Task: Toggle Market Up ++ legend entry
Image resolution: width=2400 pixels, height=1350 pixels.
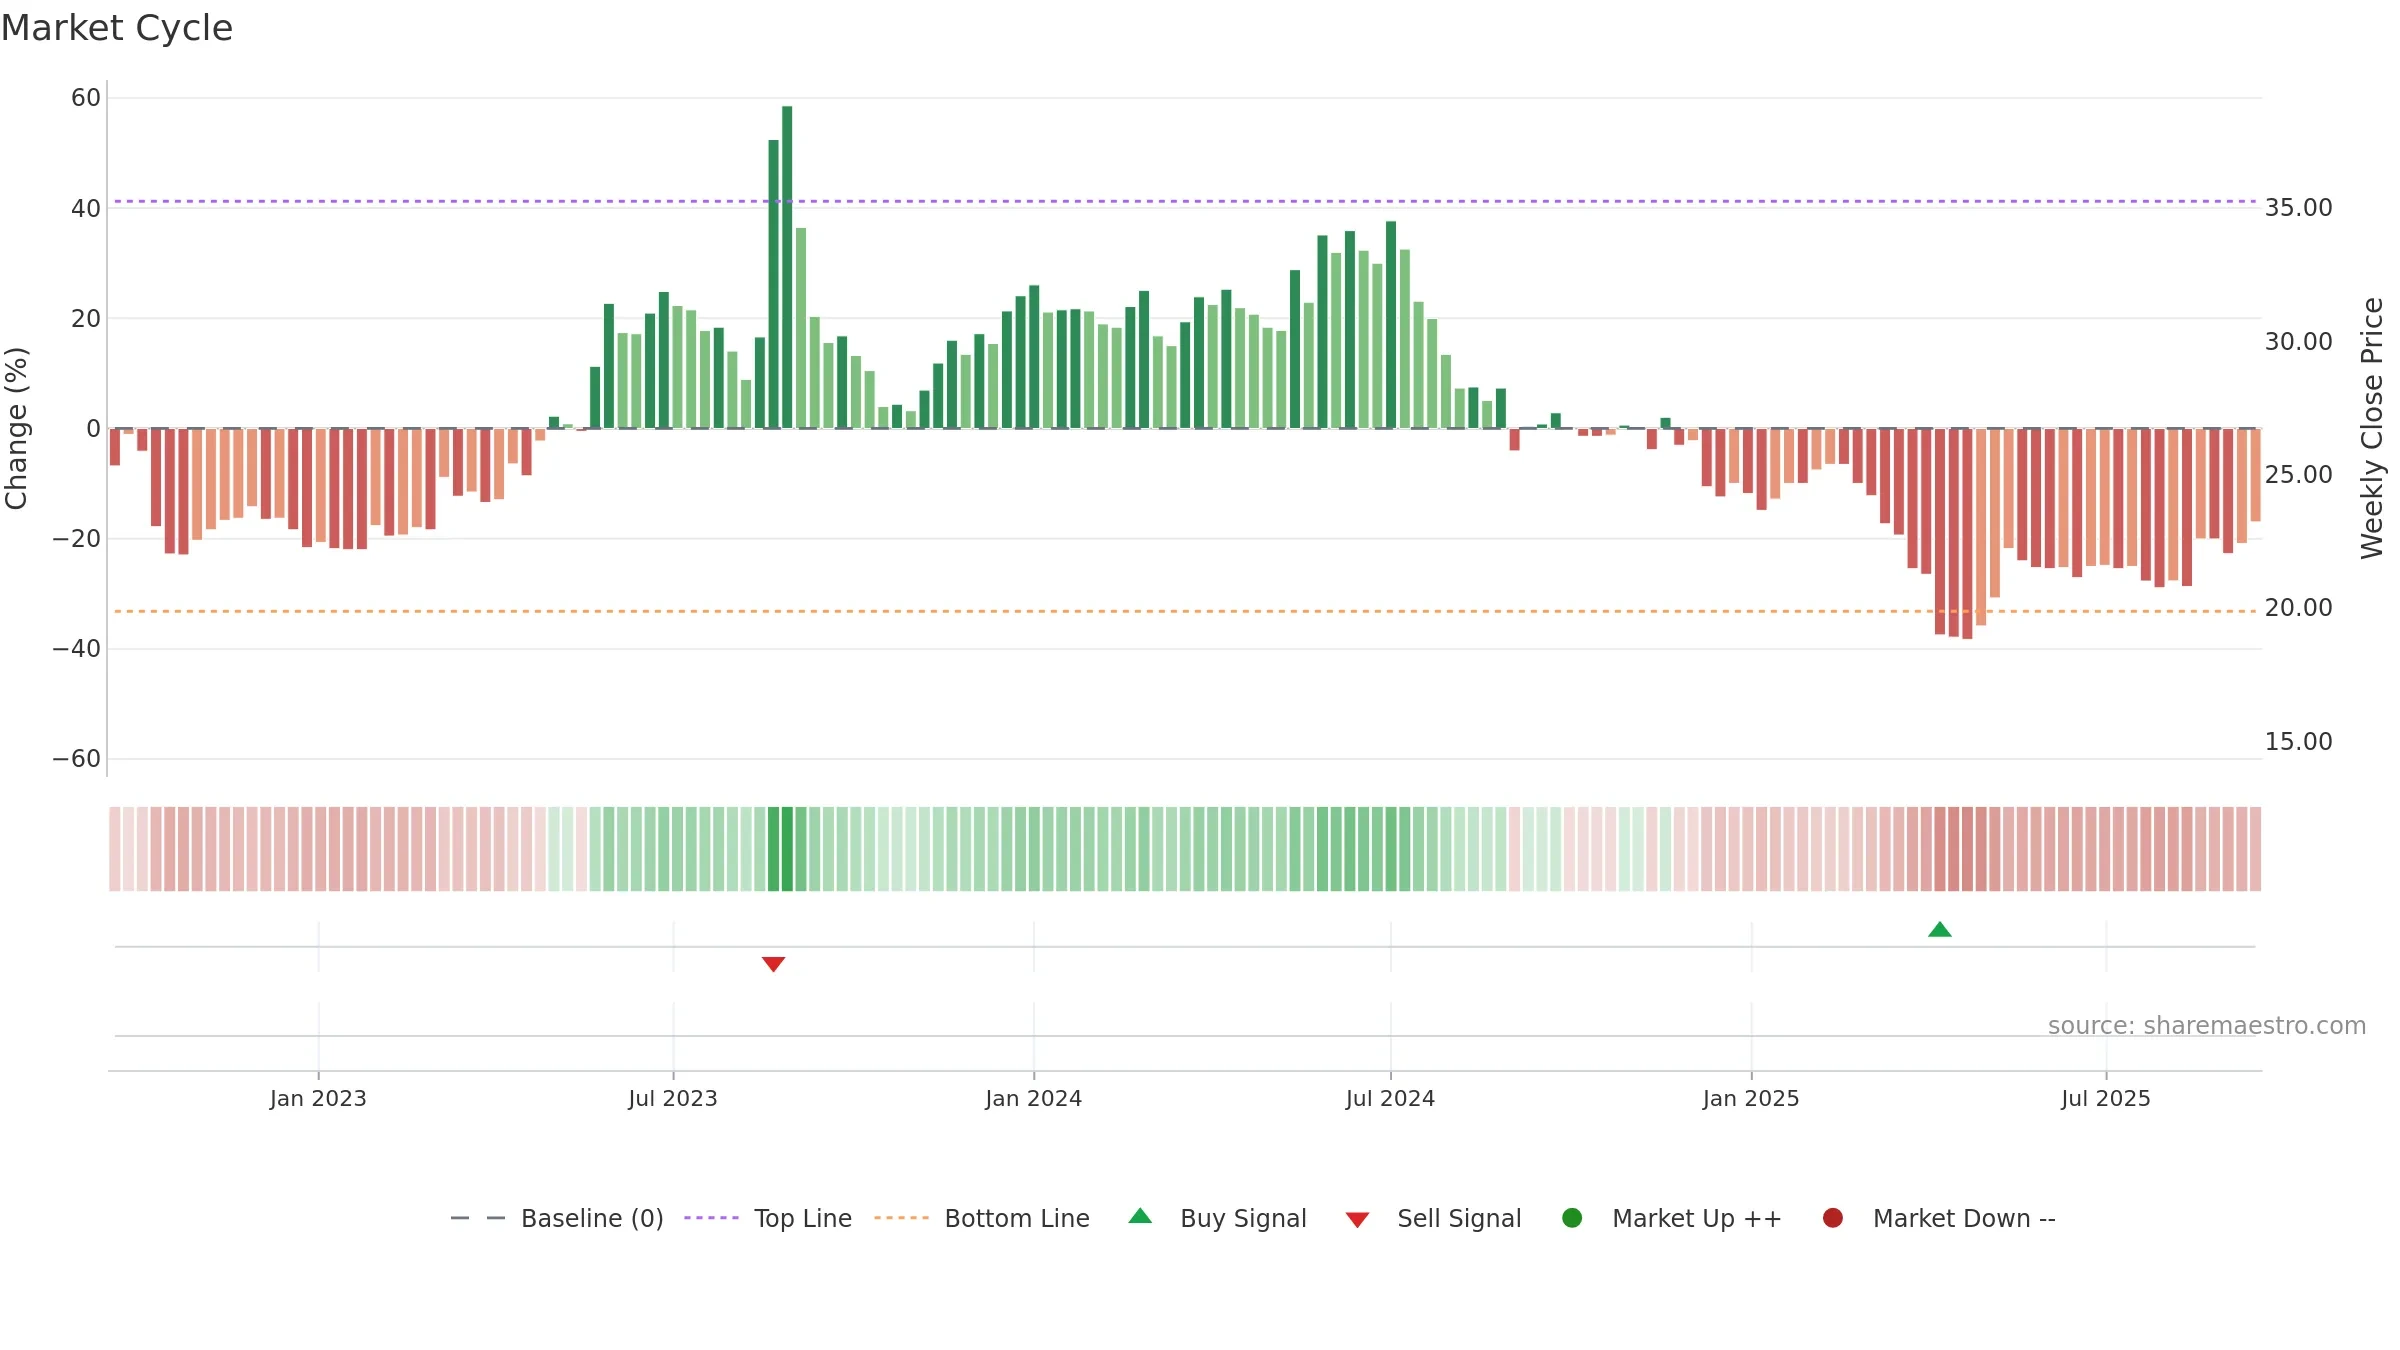Action: 1671,1218
